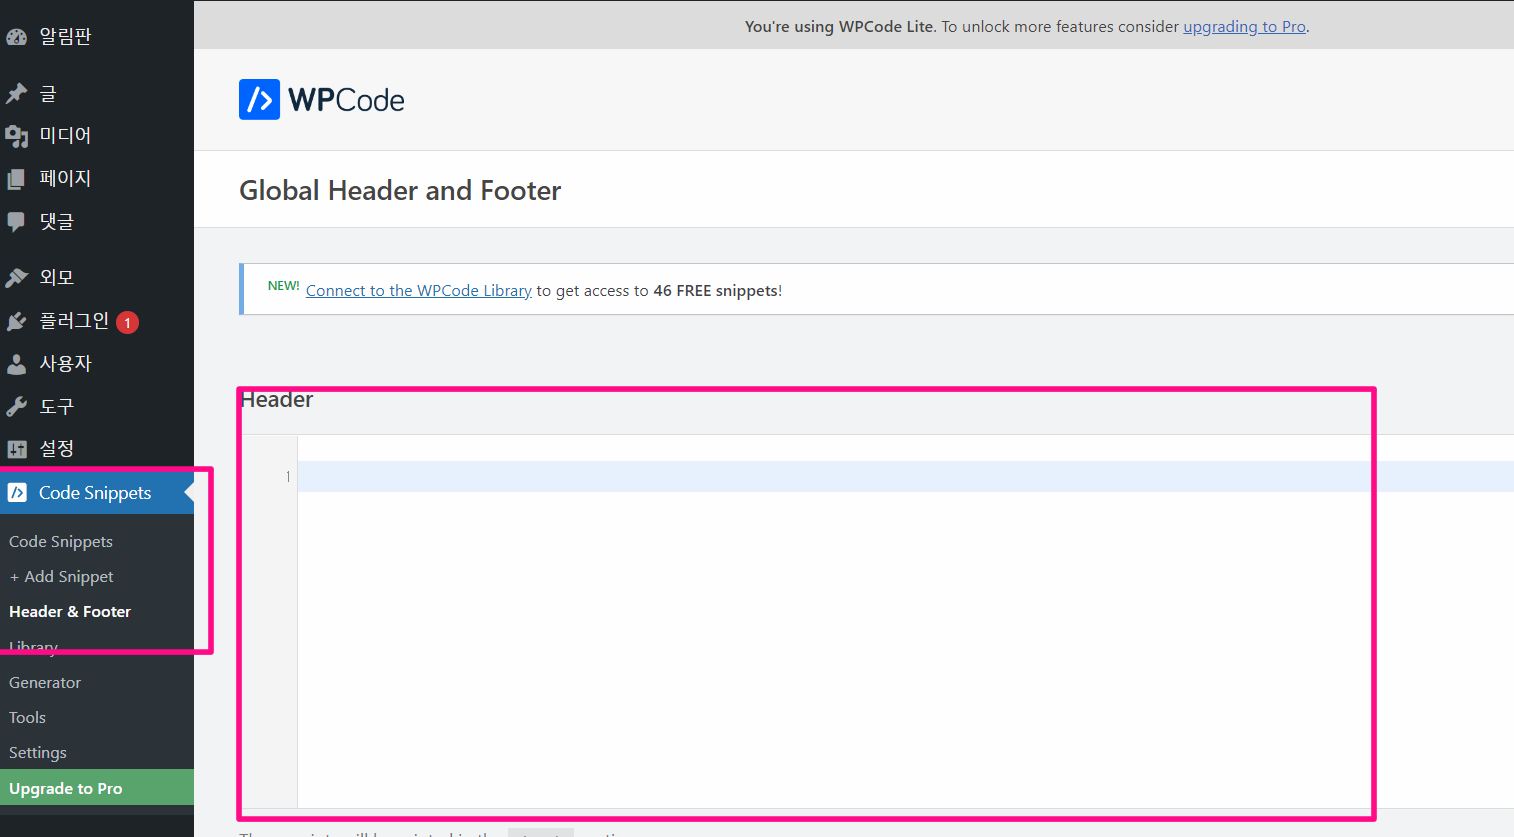Click the Header section label
The height and width of the screenshot is (837, 1514).
coord(277,400)
